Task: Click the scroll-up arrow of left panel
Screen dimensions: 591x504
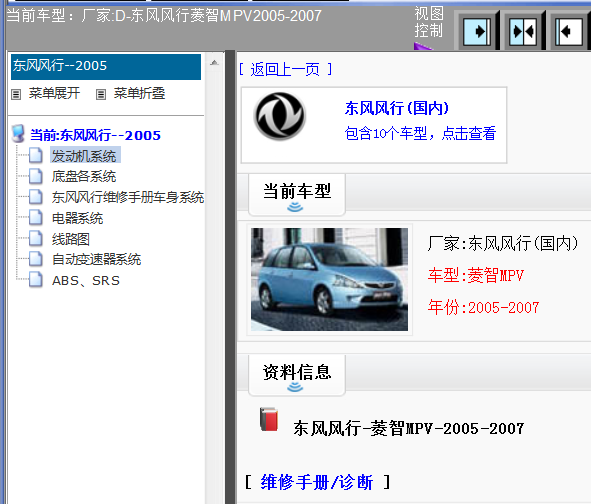Action: 214,63
